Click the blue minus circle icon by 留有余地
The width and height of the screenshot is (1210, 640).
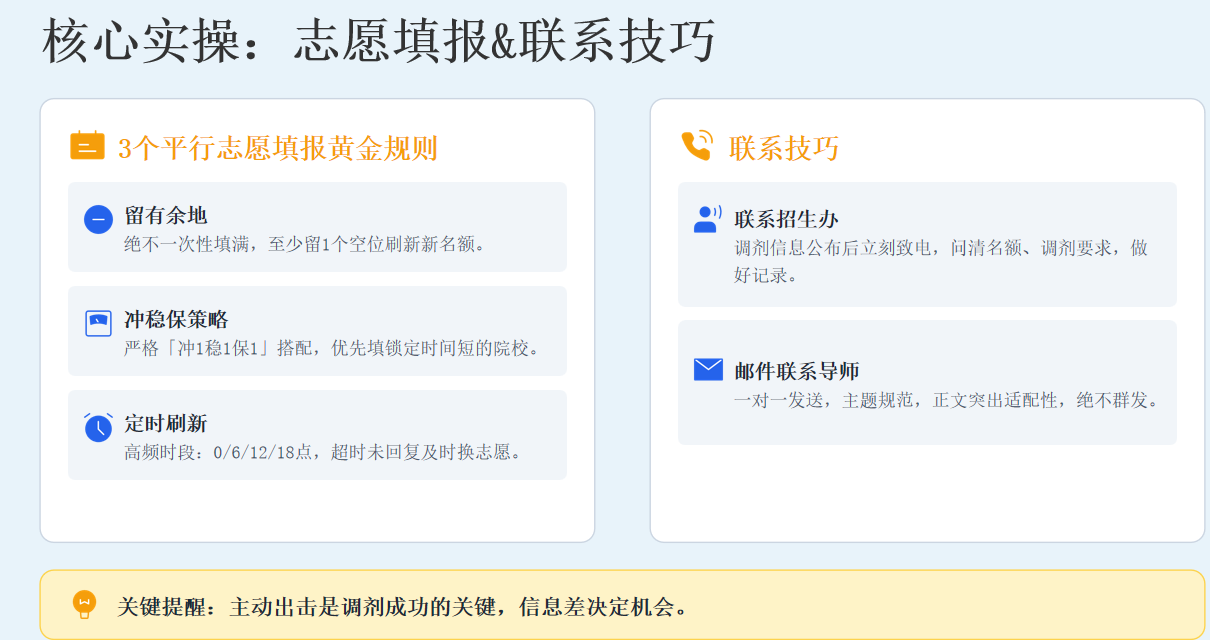(x=98, y=219)
